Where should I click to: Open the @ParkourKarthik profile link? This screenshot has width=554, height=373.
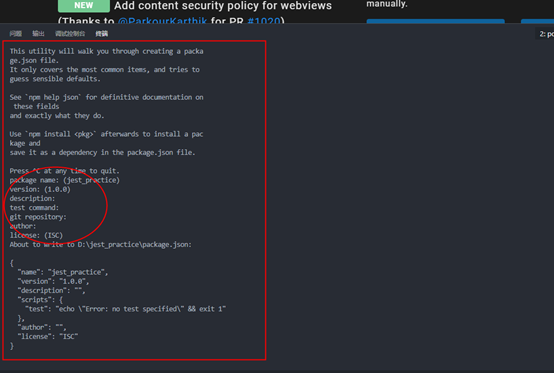tap(162, 21)
